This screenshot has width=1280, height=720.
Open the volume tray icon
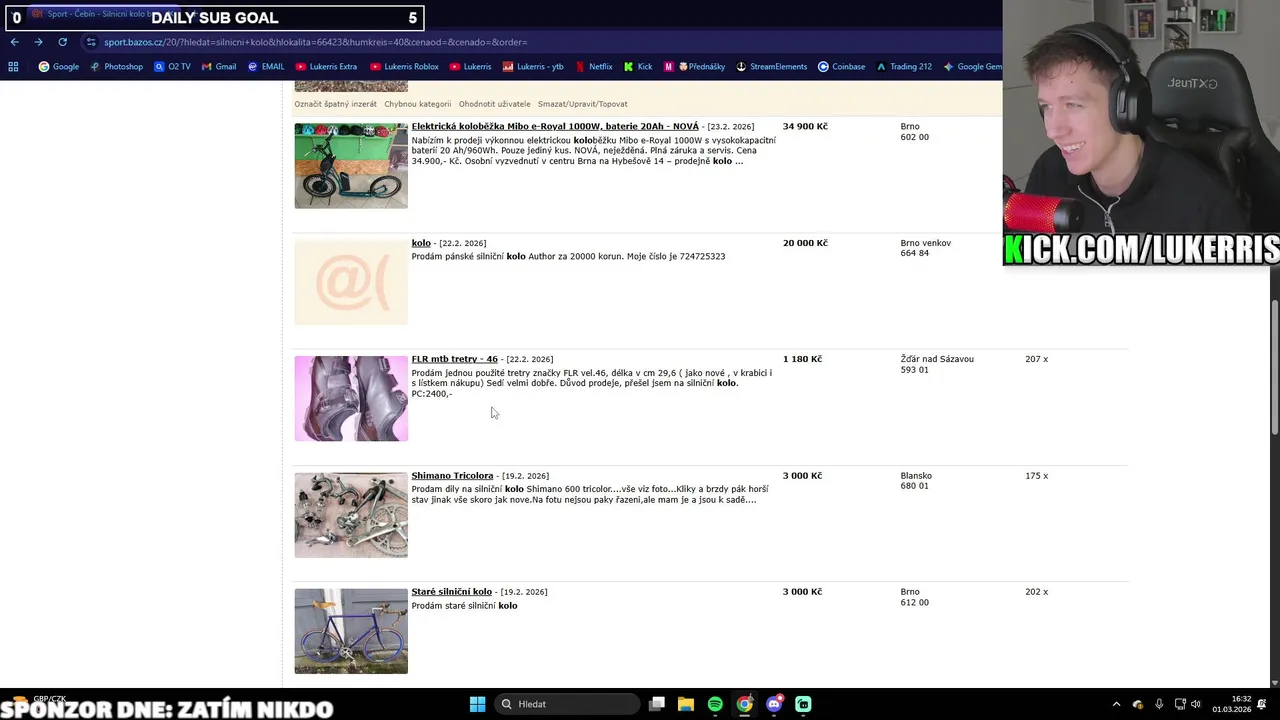pyautogui.click(x=1196, y=704)
